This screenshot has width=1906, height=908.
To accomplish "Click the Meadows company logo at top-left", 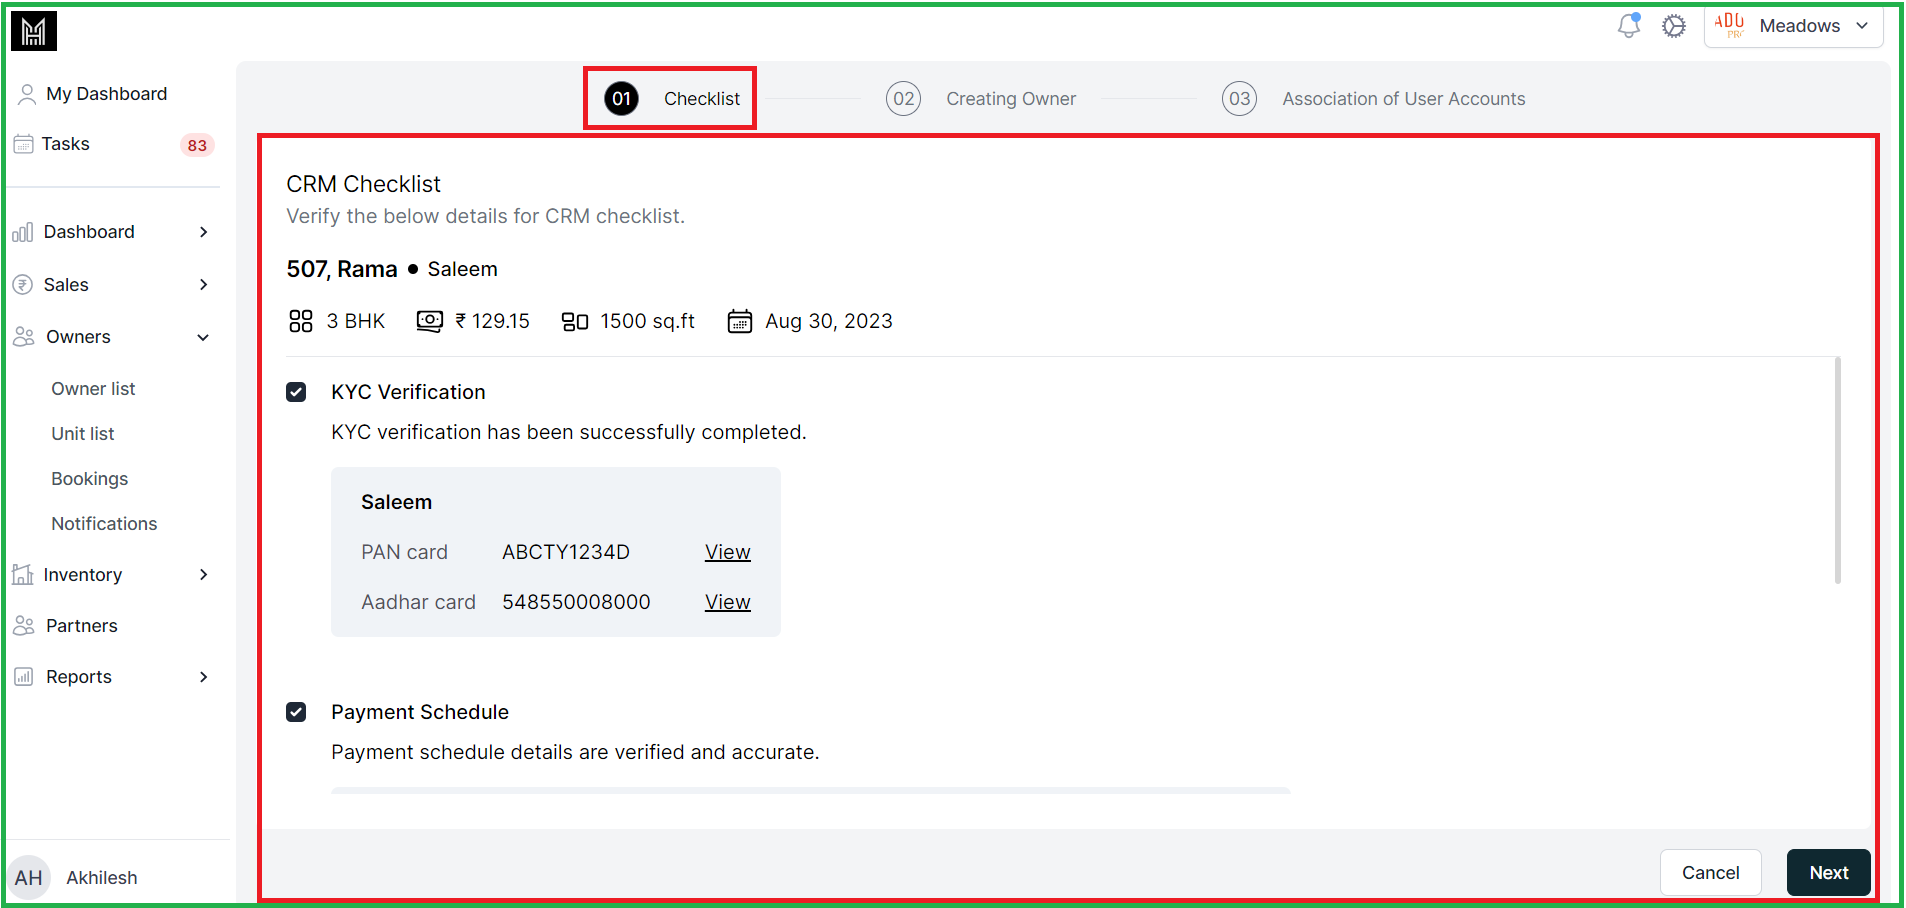I will point(33,31).
